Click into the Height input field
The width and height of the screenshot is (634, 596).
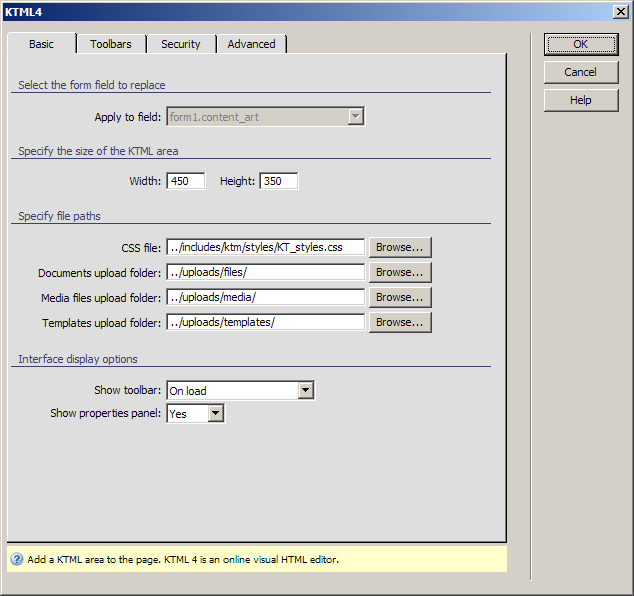pos(279,181)
